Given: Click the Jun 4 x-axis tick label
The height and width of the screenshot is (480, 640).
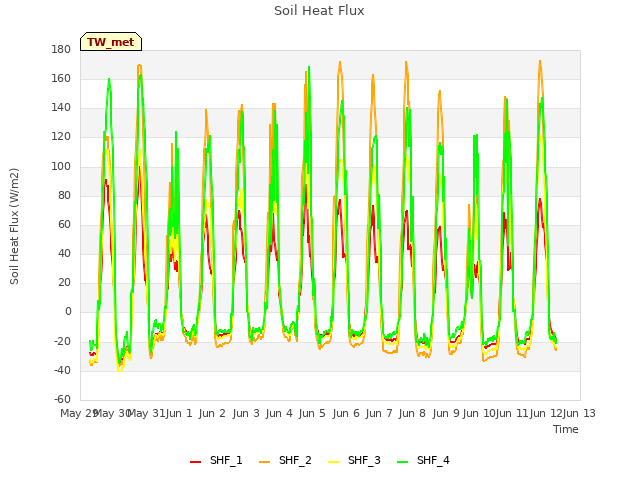Looking at the screenshot, I should 279,413.
